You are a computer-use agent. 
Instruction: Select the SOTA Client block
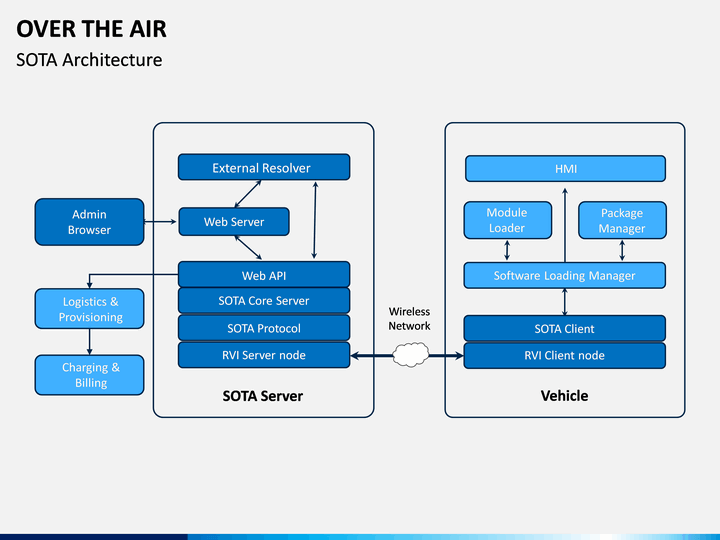(x=565, y=328)
